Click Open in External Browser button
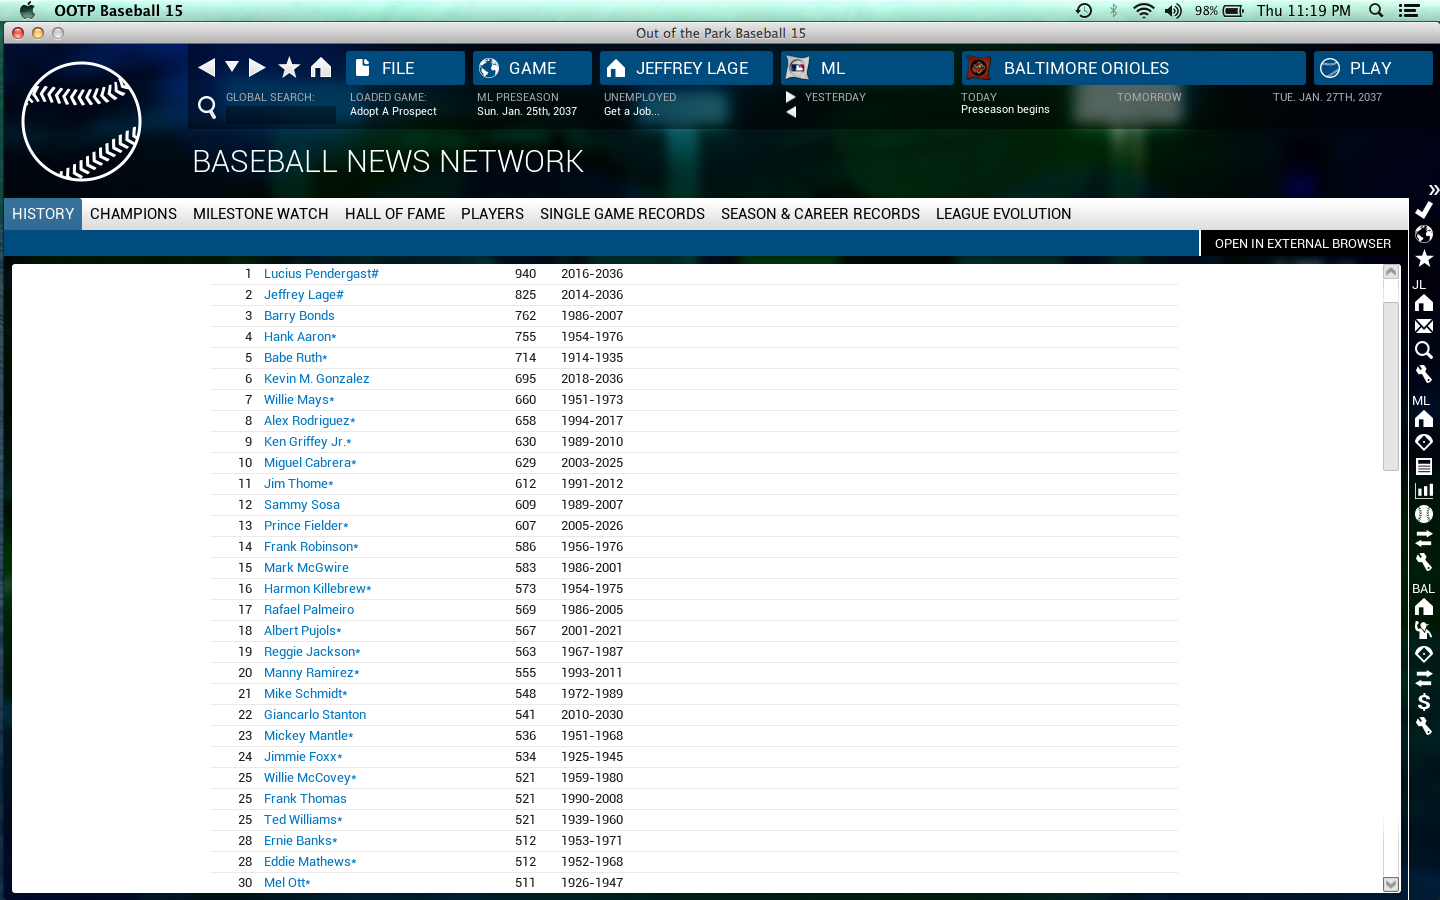Image resolution: width=1440 pixels, height=900 pixels. 1302,244
